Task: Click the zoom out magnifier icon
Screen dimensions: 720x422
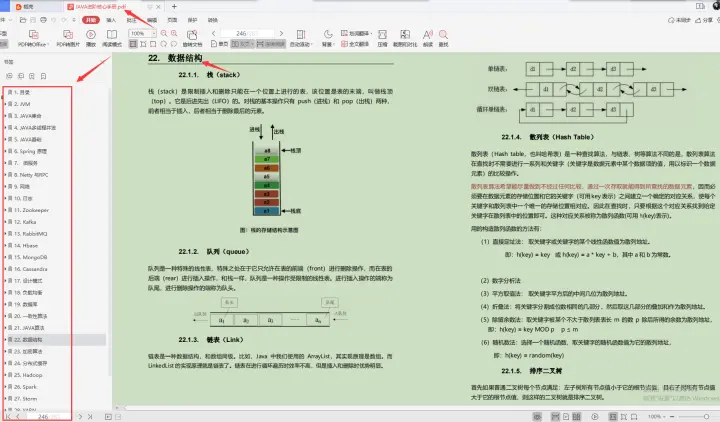Action: (164, 34)
